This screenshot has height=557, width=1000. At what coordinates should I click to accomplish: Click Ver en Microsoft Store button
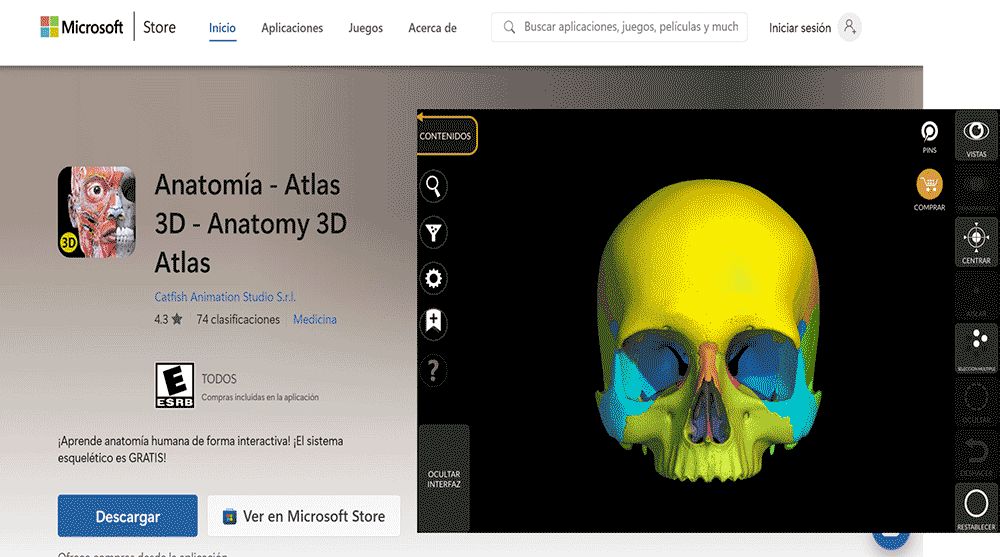(x=304, y=516)
